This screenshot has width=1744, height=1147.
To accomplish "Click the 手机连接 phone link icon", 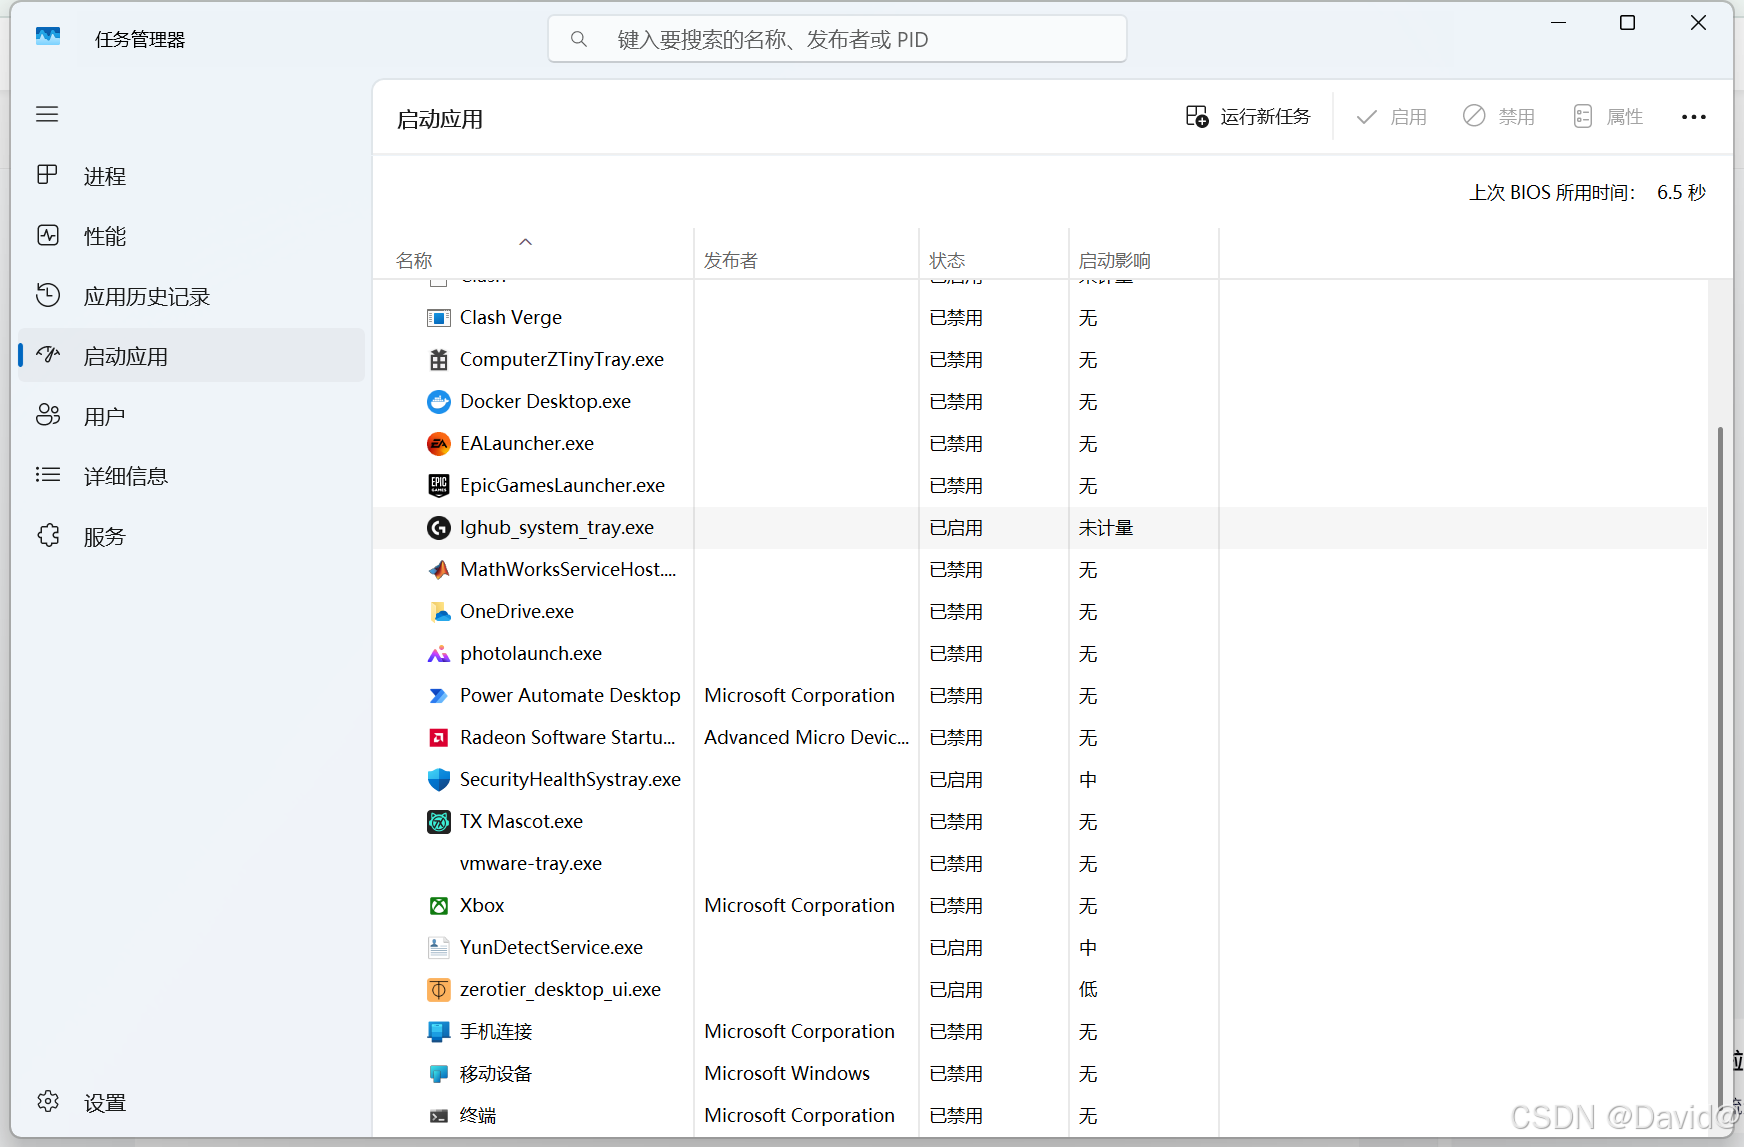I will click(x=438, y=1032).
